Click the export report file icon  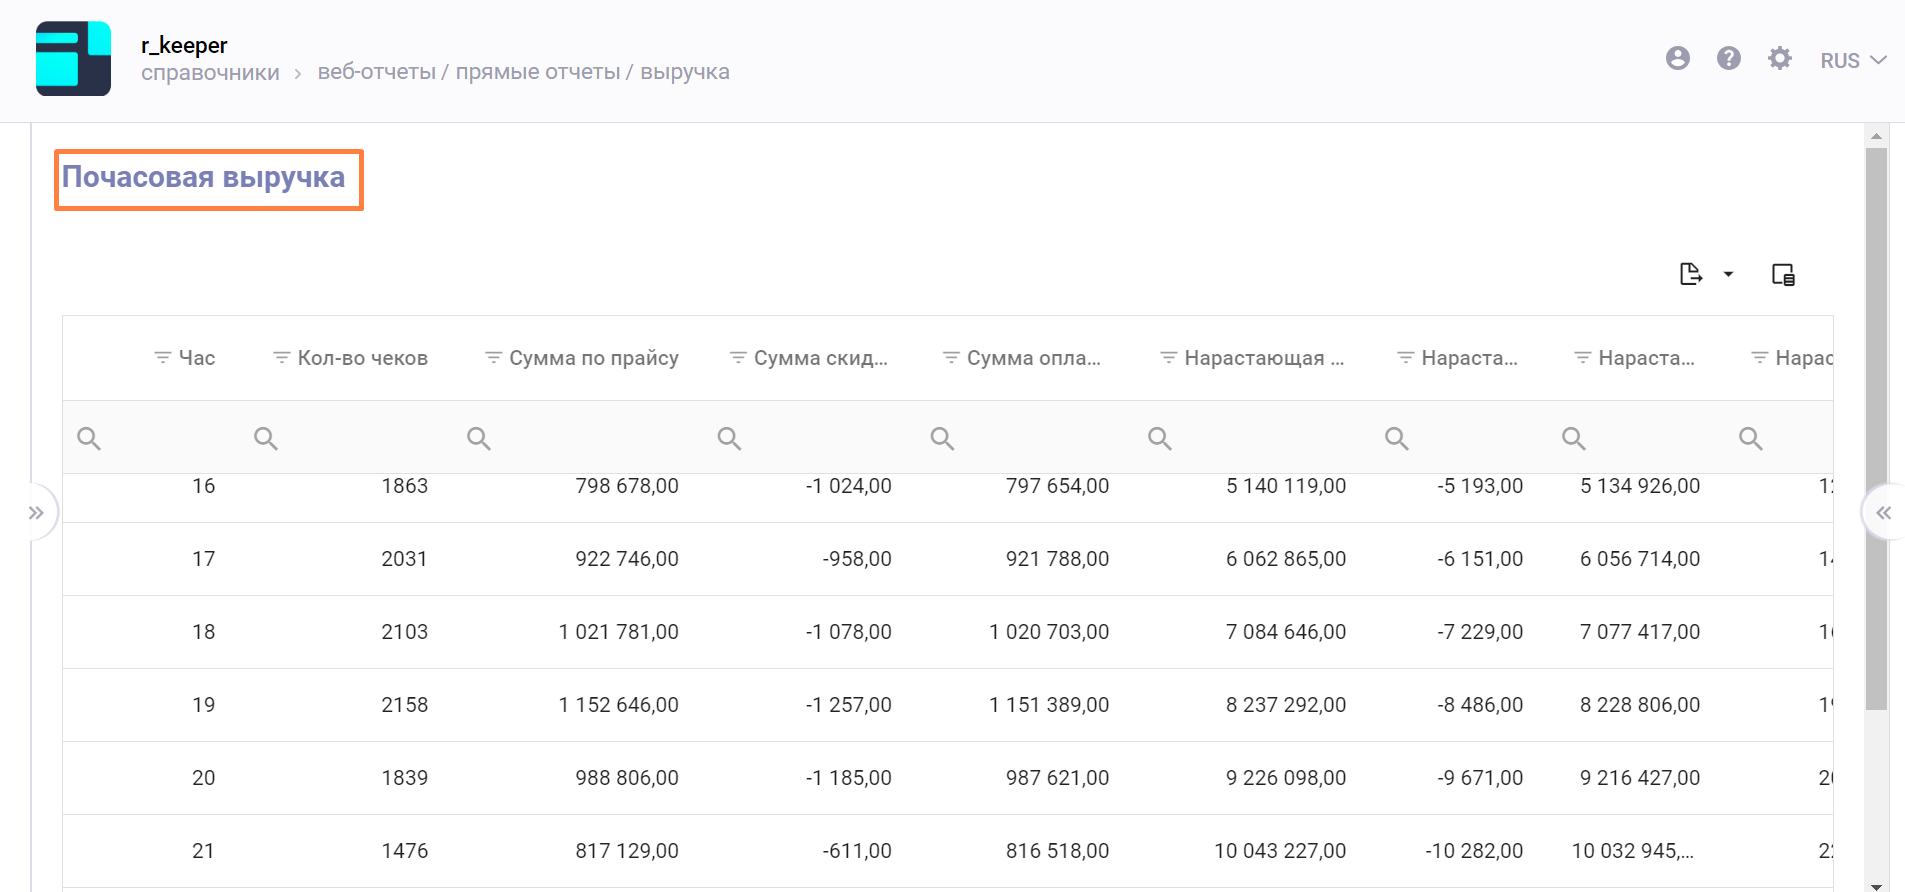pyautogui.click(x=1690, y=274)
